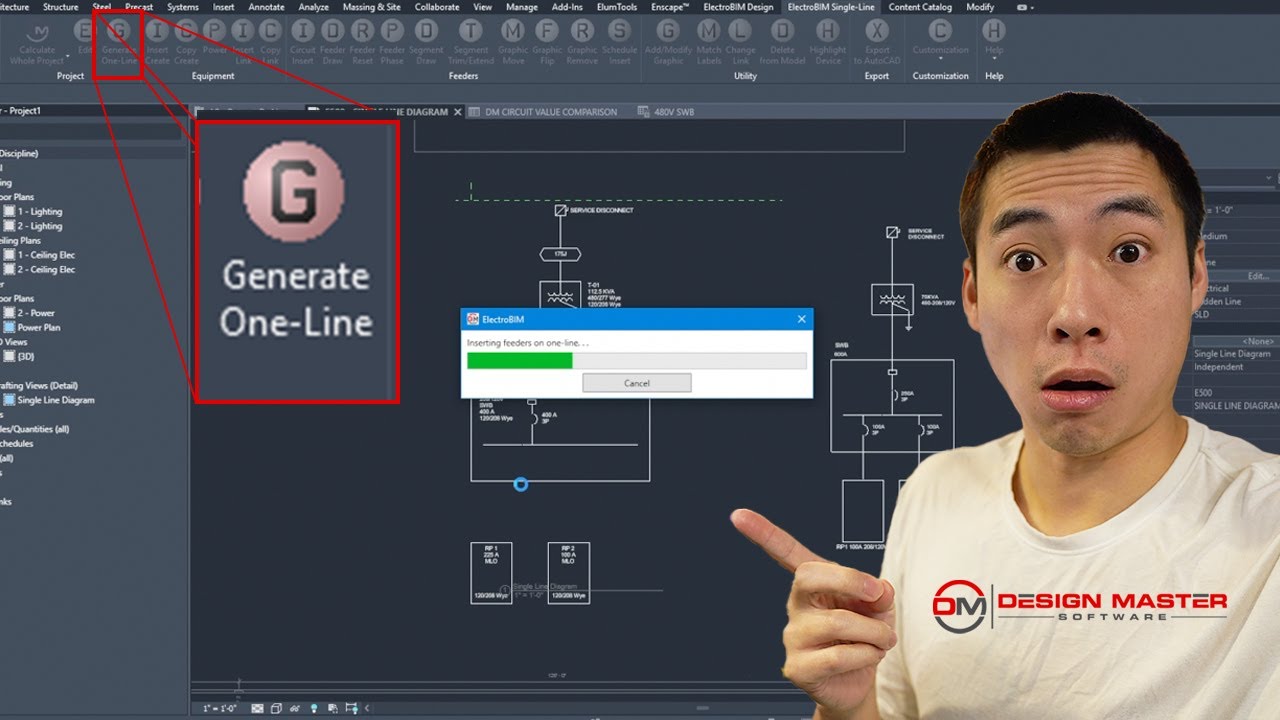
Task: Click the Copy Link equipment icon
Action: click(x=270, y=32)
